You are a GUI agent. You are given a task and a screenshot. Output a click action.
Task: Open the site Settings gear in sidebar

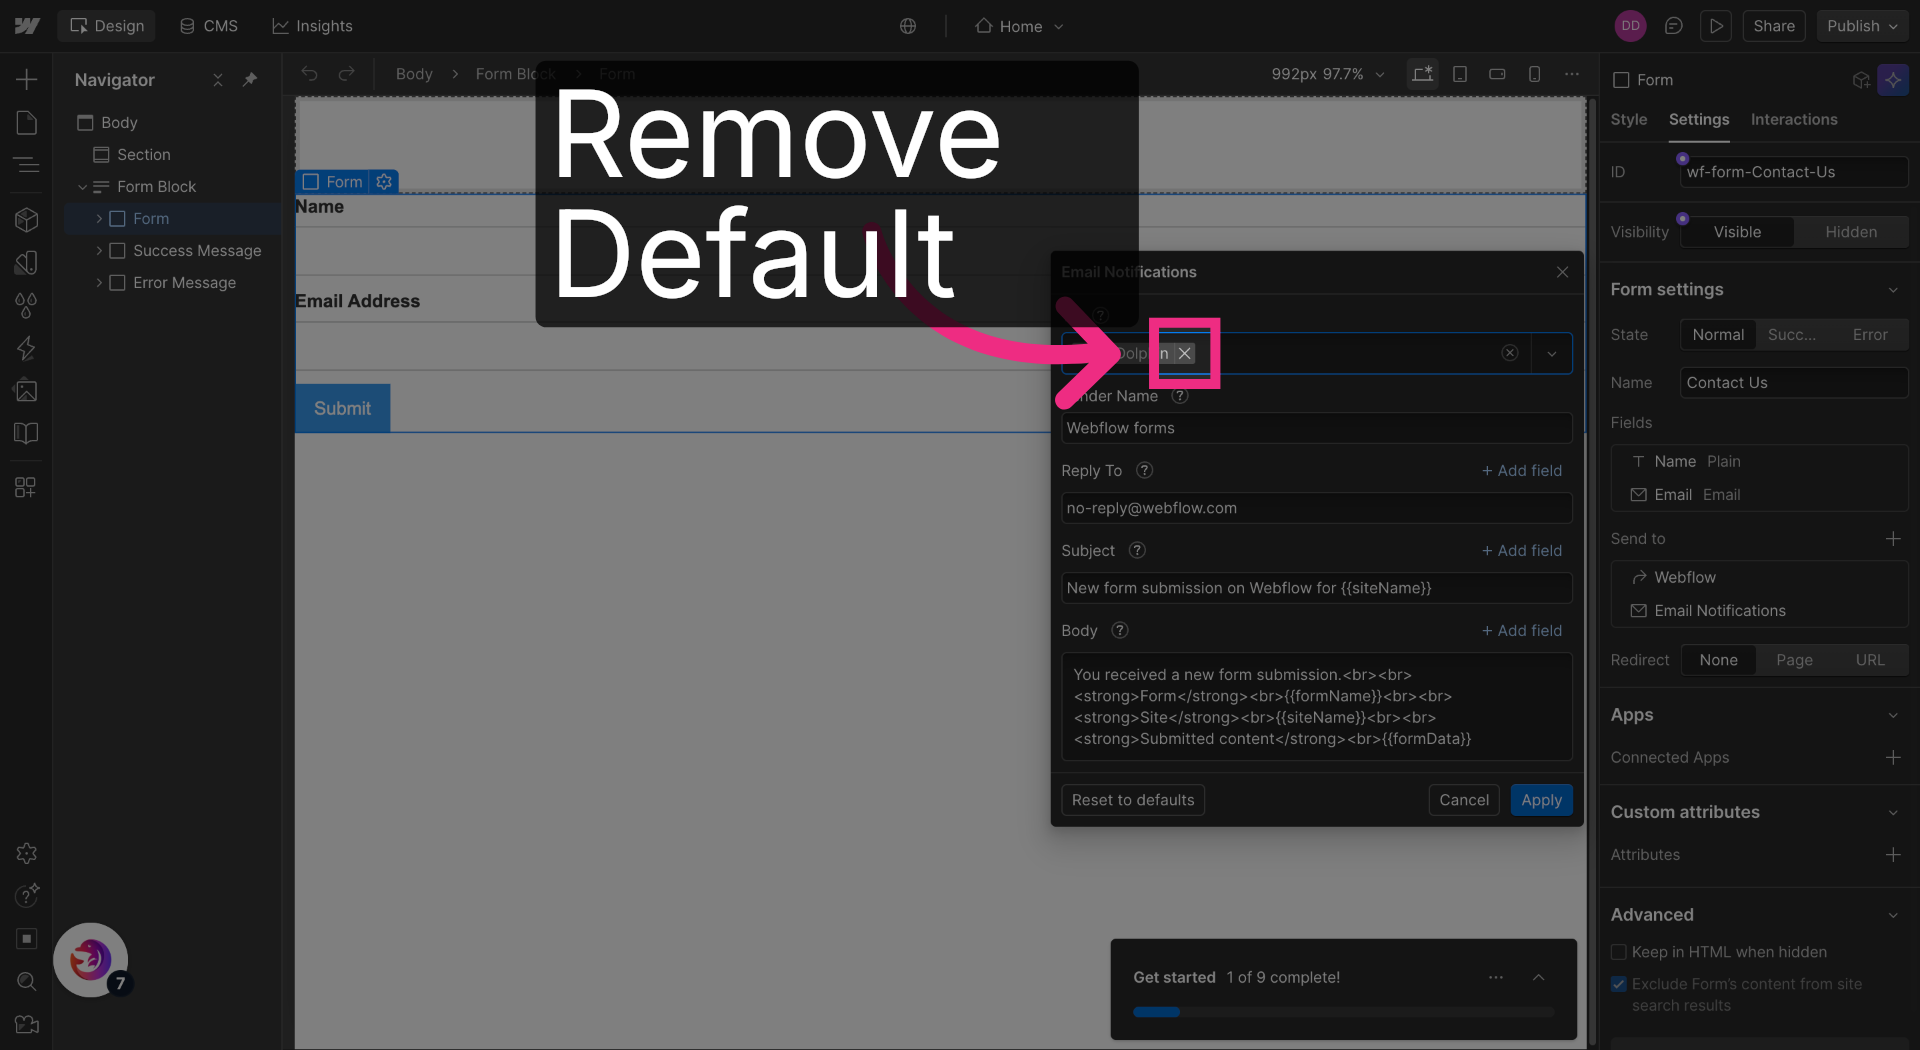(x=27, y=853)
